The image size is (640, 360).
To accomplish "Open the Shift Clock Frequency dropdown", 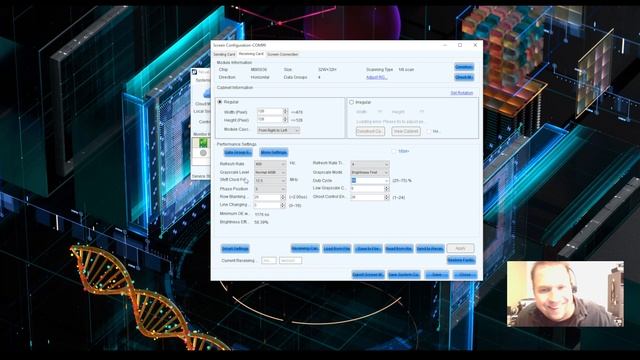I will click(x=270, y=180).
